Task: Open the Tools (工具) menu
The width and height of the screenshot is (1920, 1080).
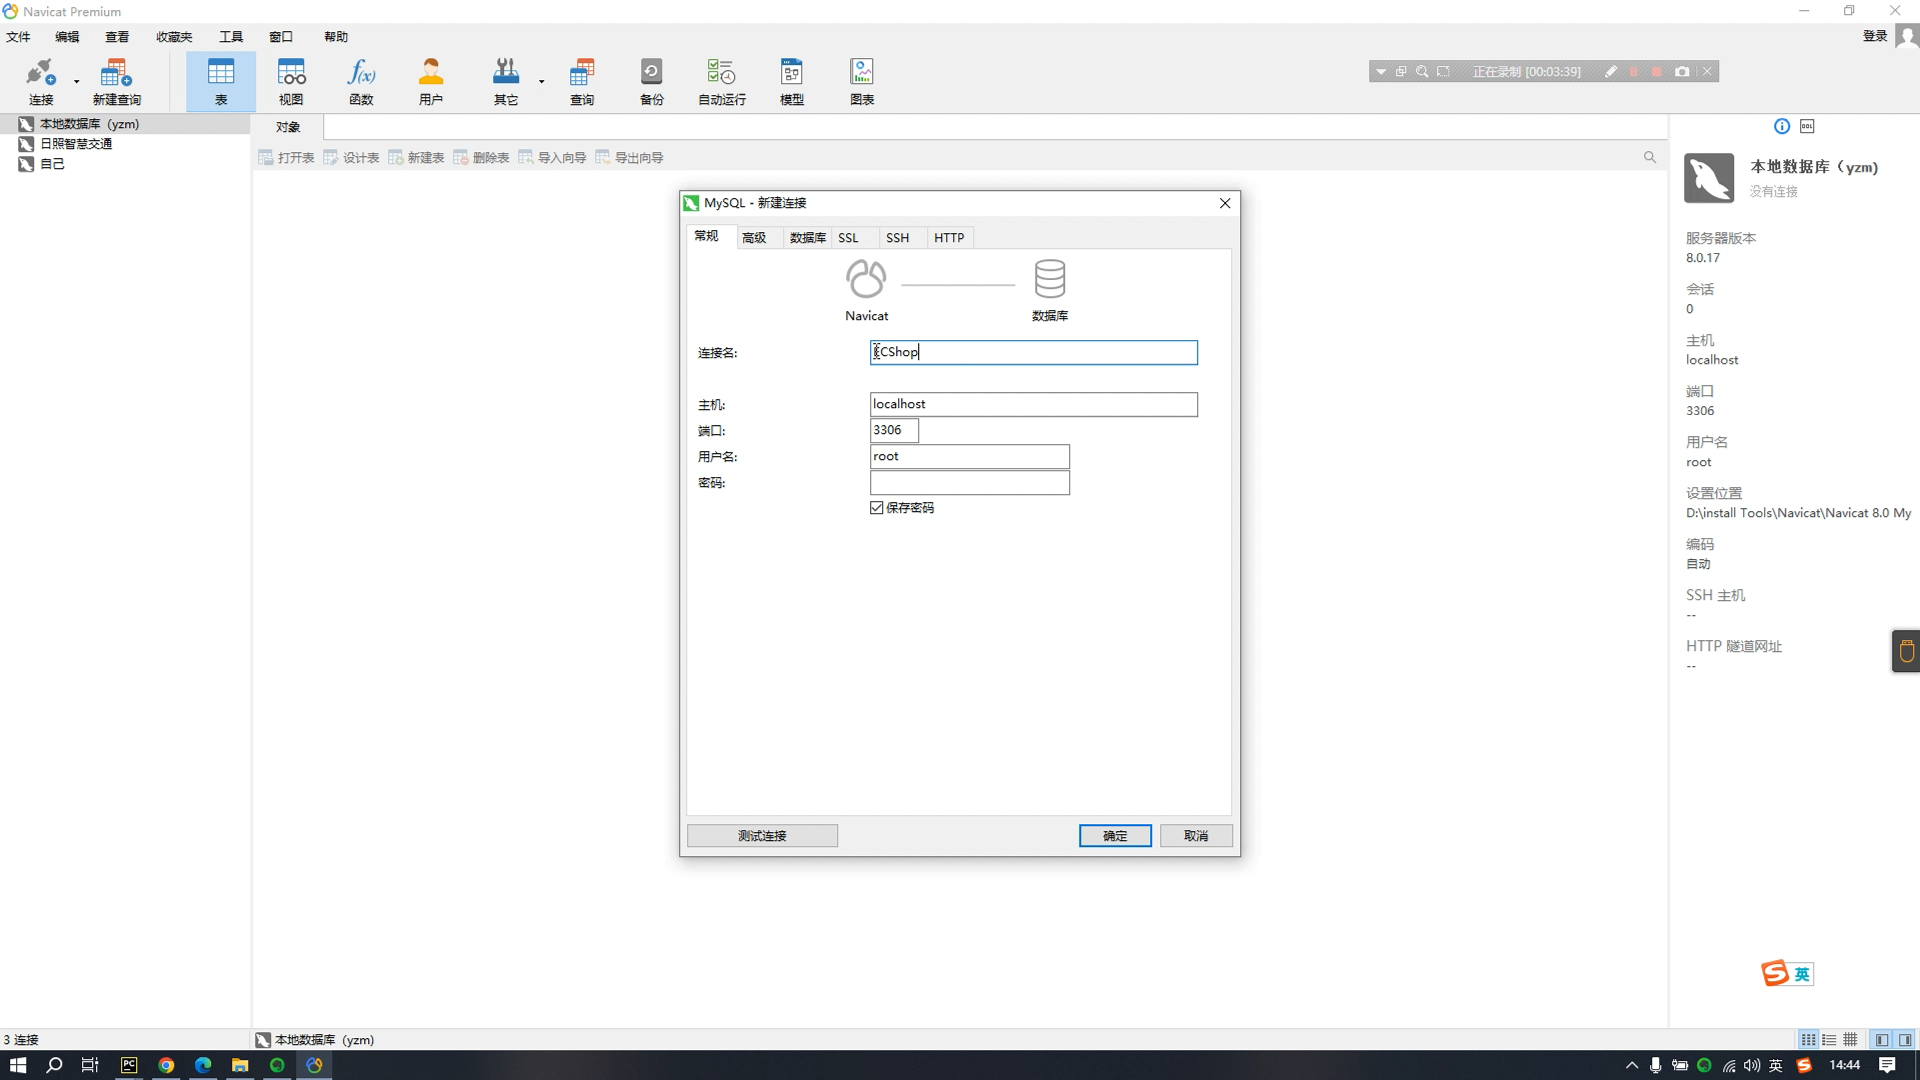Action: pos(231,37)
